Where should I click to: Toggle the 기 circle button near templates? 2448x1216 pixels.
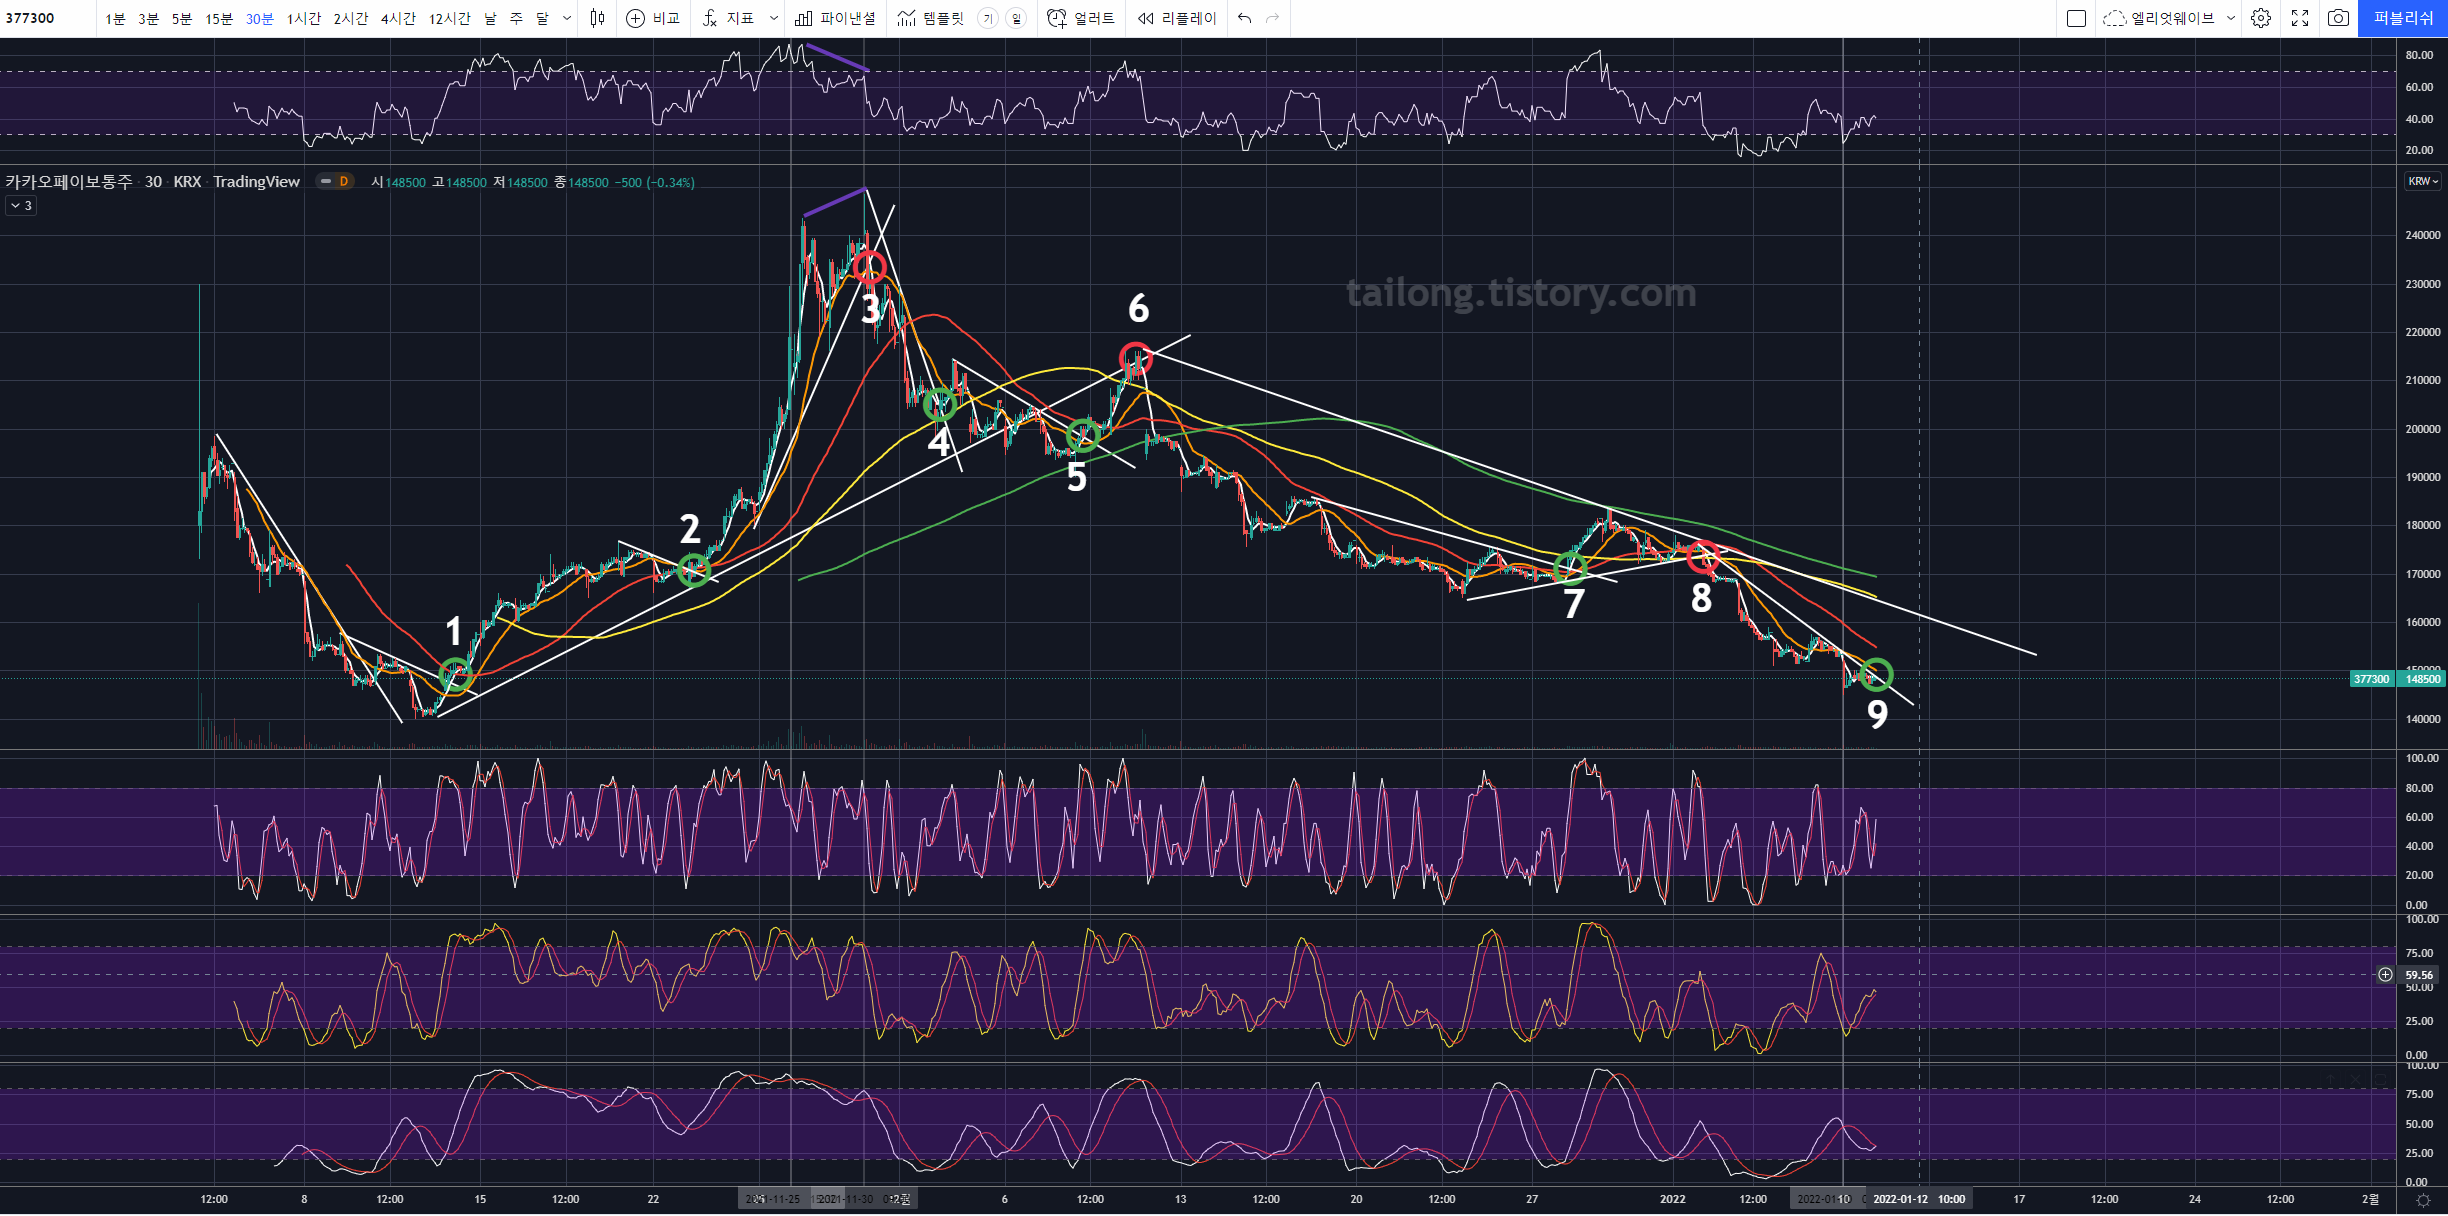click(x=987, y=18)
